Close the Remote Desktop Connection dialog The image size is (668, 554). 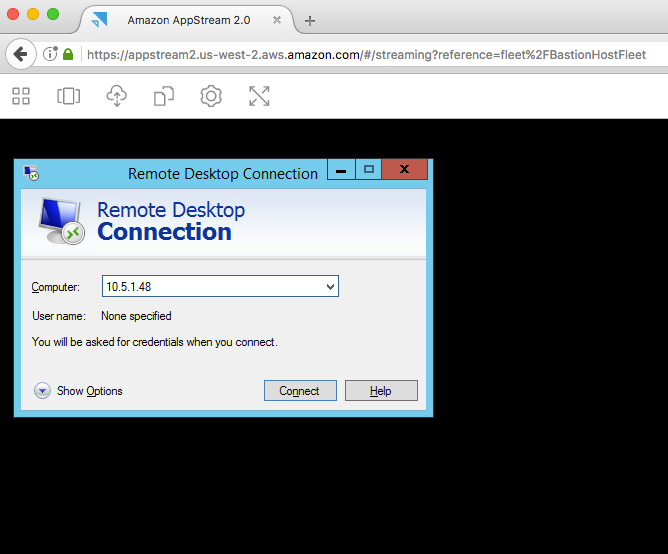tap(405, 170)
